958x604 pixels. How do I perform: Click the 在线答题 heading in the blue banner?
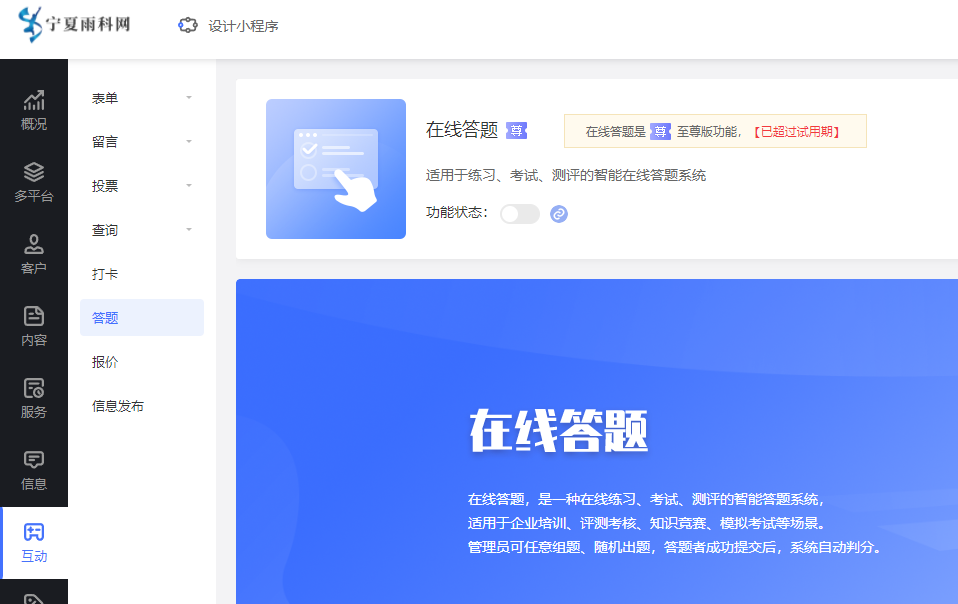click(558, 431)
